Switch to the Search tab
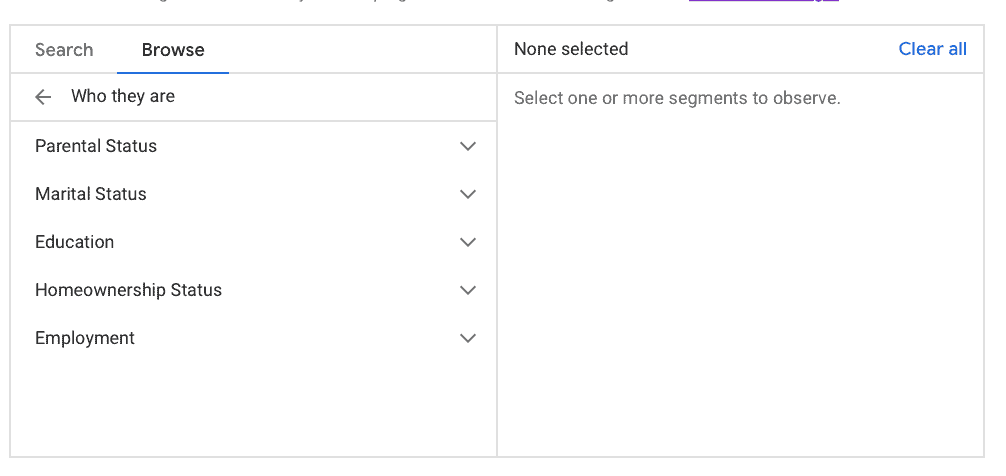Image resolution: width=1006 pixels, height=476 pixels. pos(64,50)
